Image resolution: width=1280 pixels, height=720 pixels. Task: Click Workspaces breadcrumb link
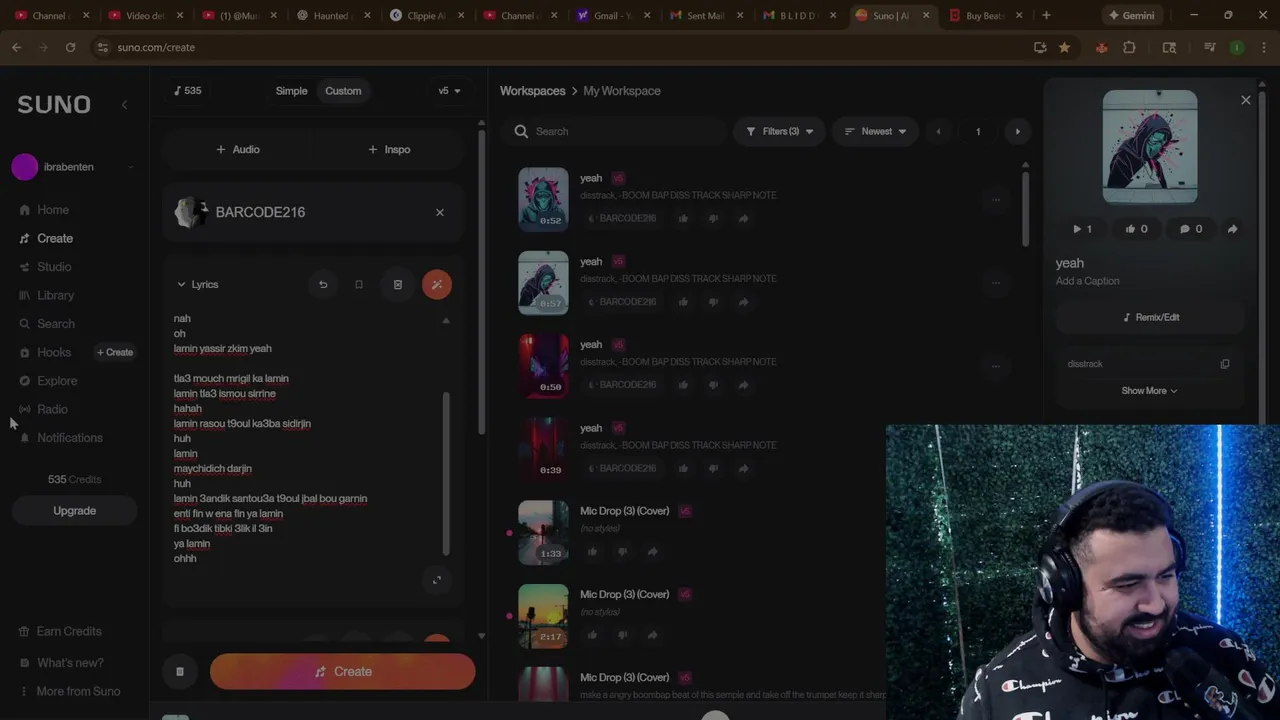tap(533, 91)
